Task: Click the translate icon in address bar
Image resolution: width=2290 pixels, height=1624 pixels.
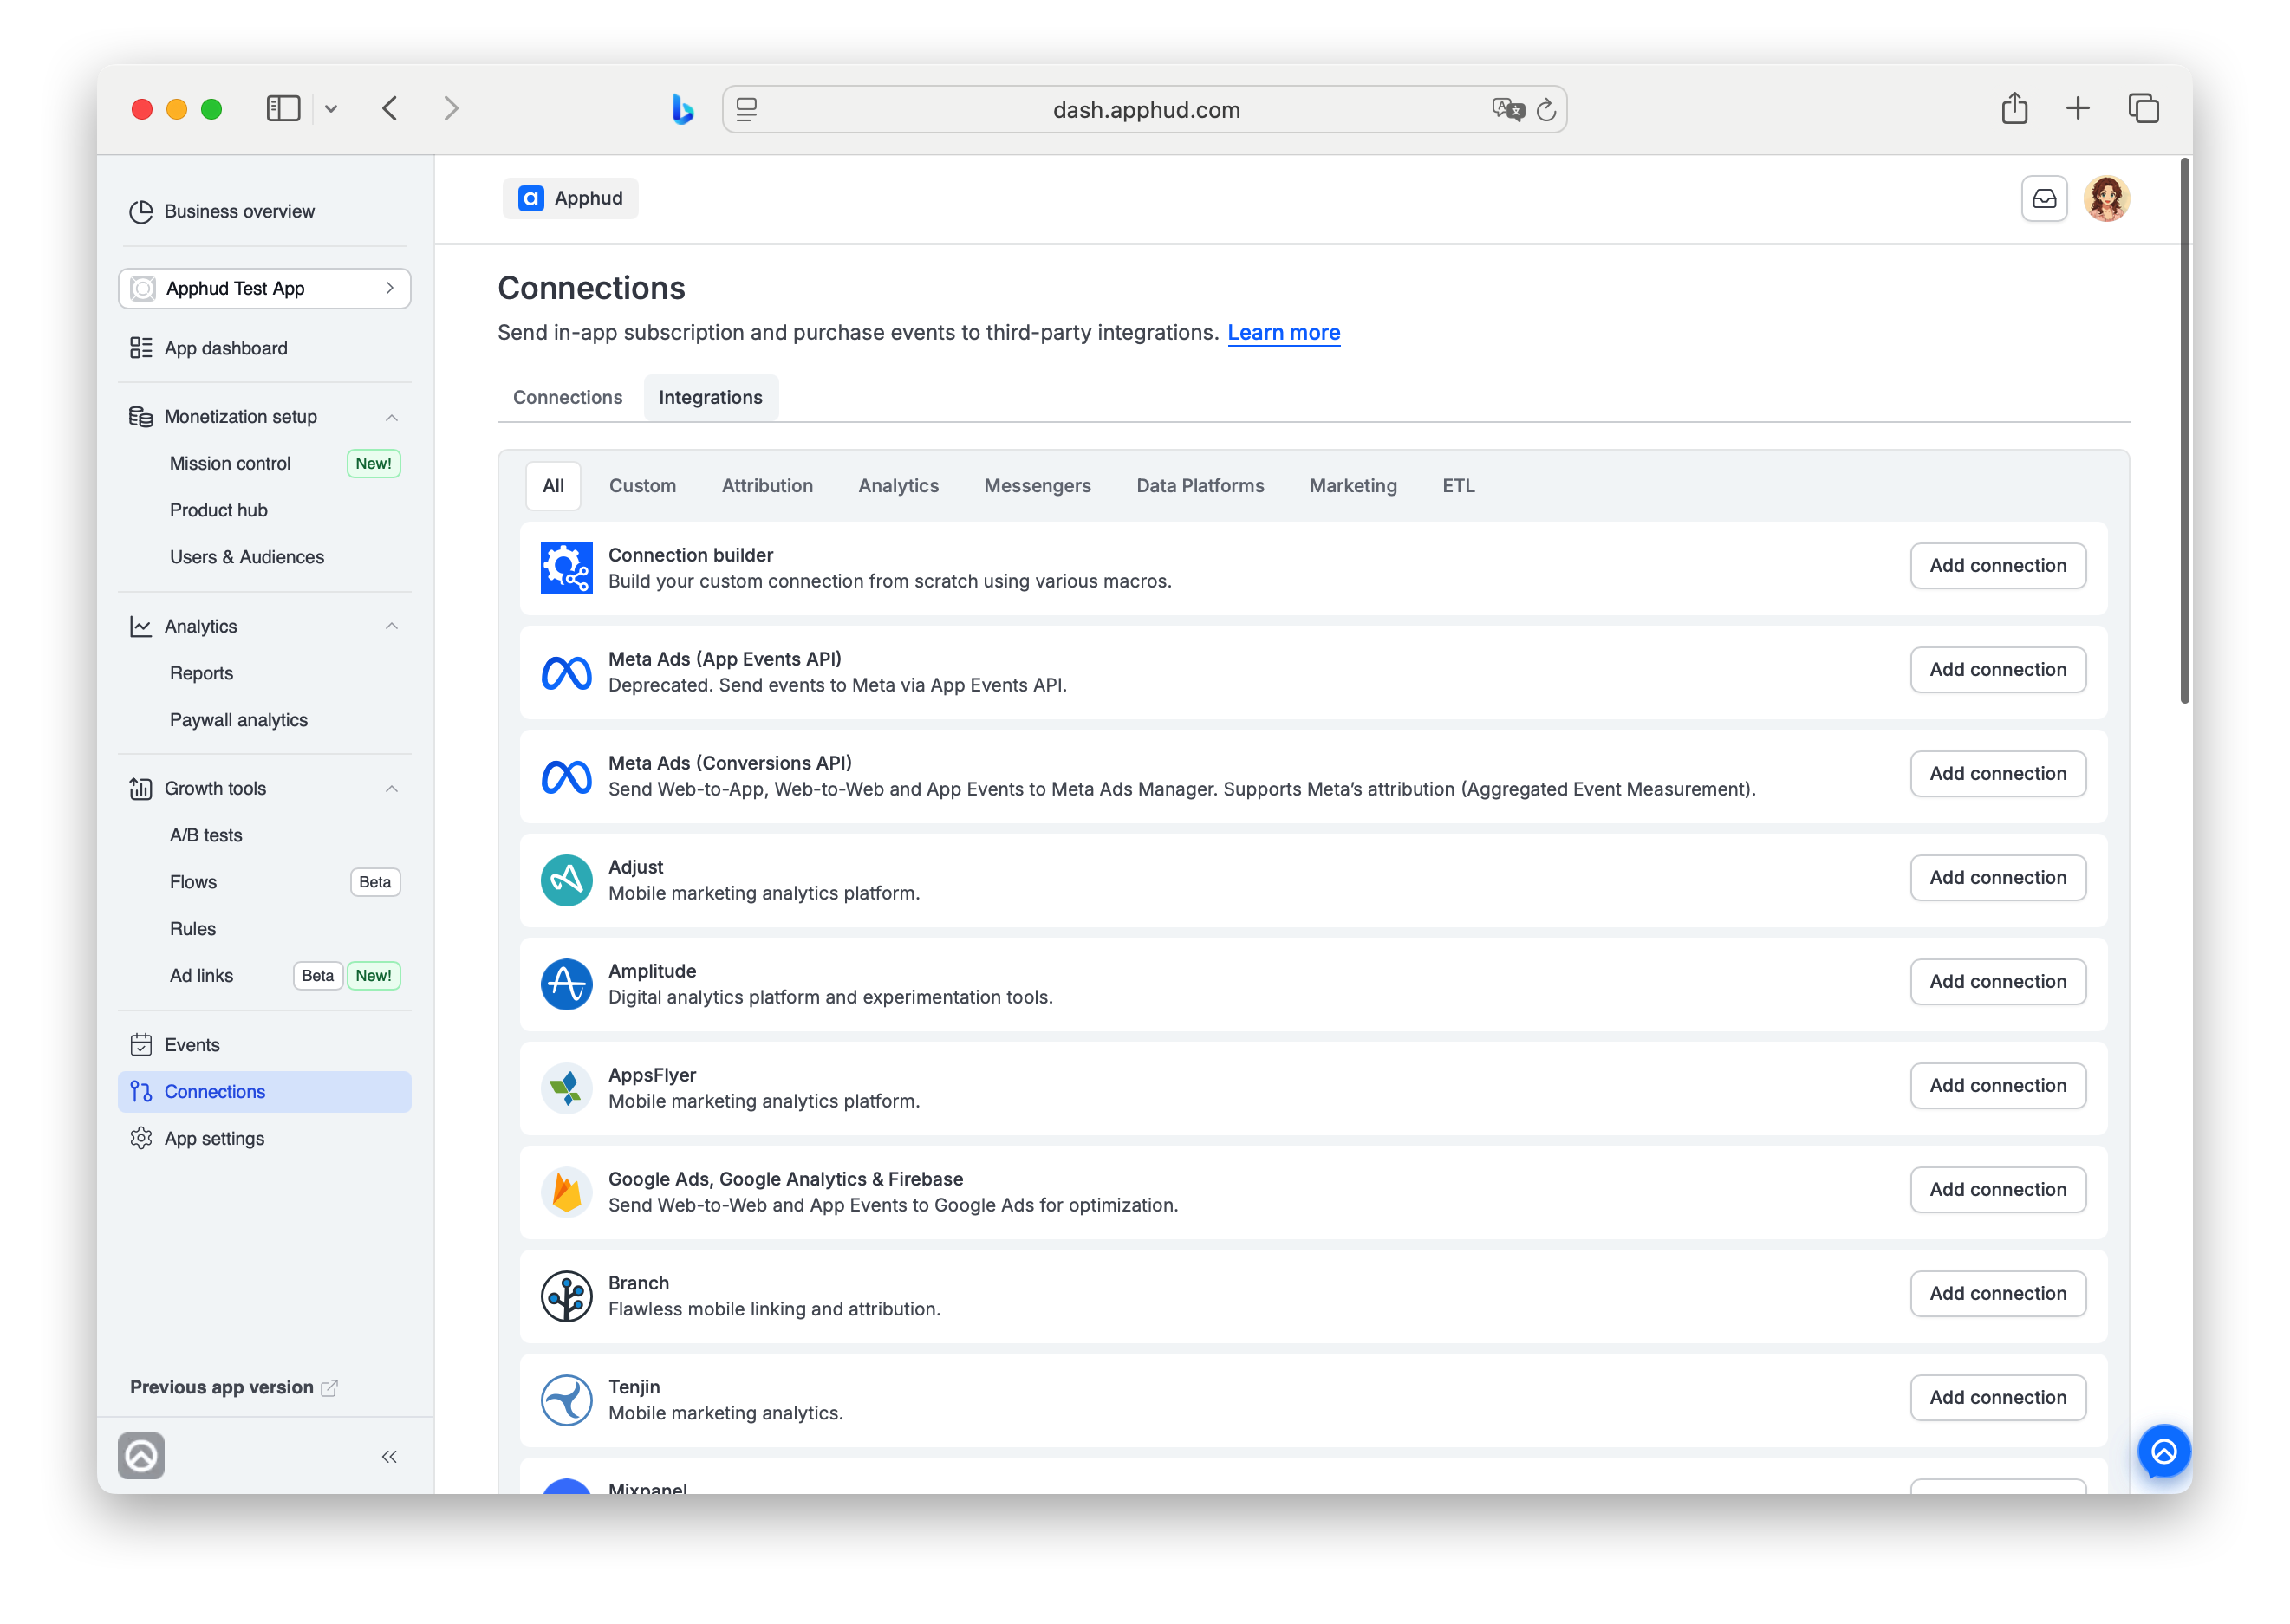Action: [x=1508, y=109]
